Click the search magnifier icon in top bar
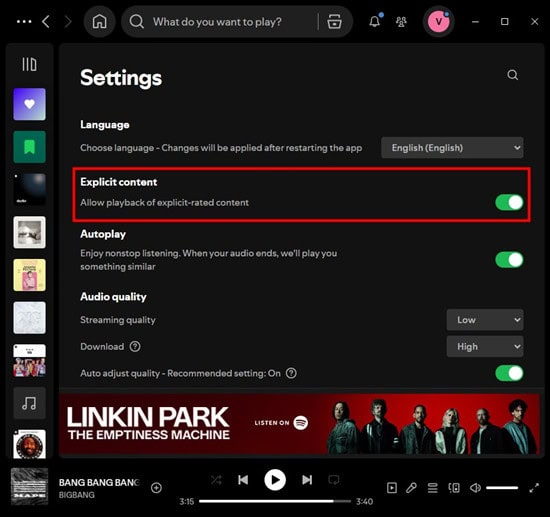Image resolution: width=550 pixels, height=517 pixels. click(136, 22)
